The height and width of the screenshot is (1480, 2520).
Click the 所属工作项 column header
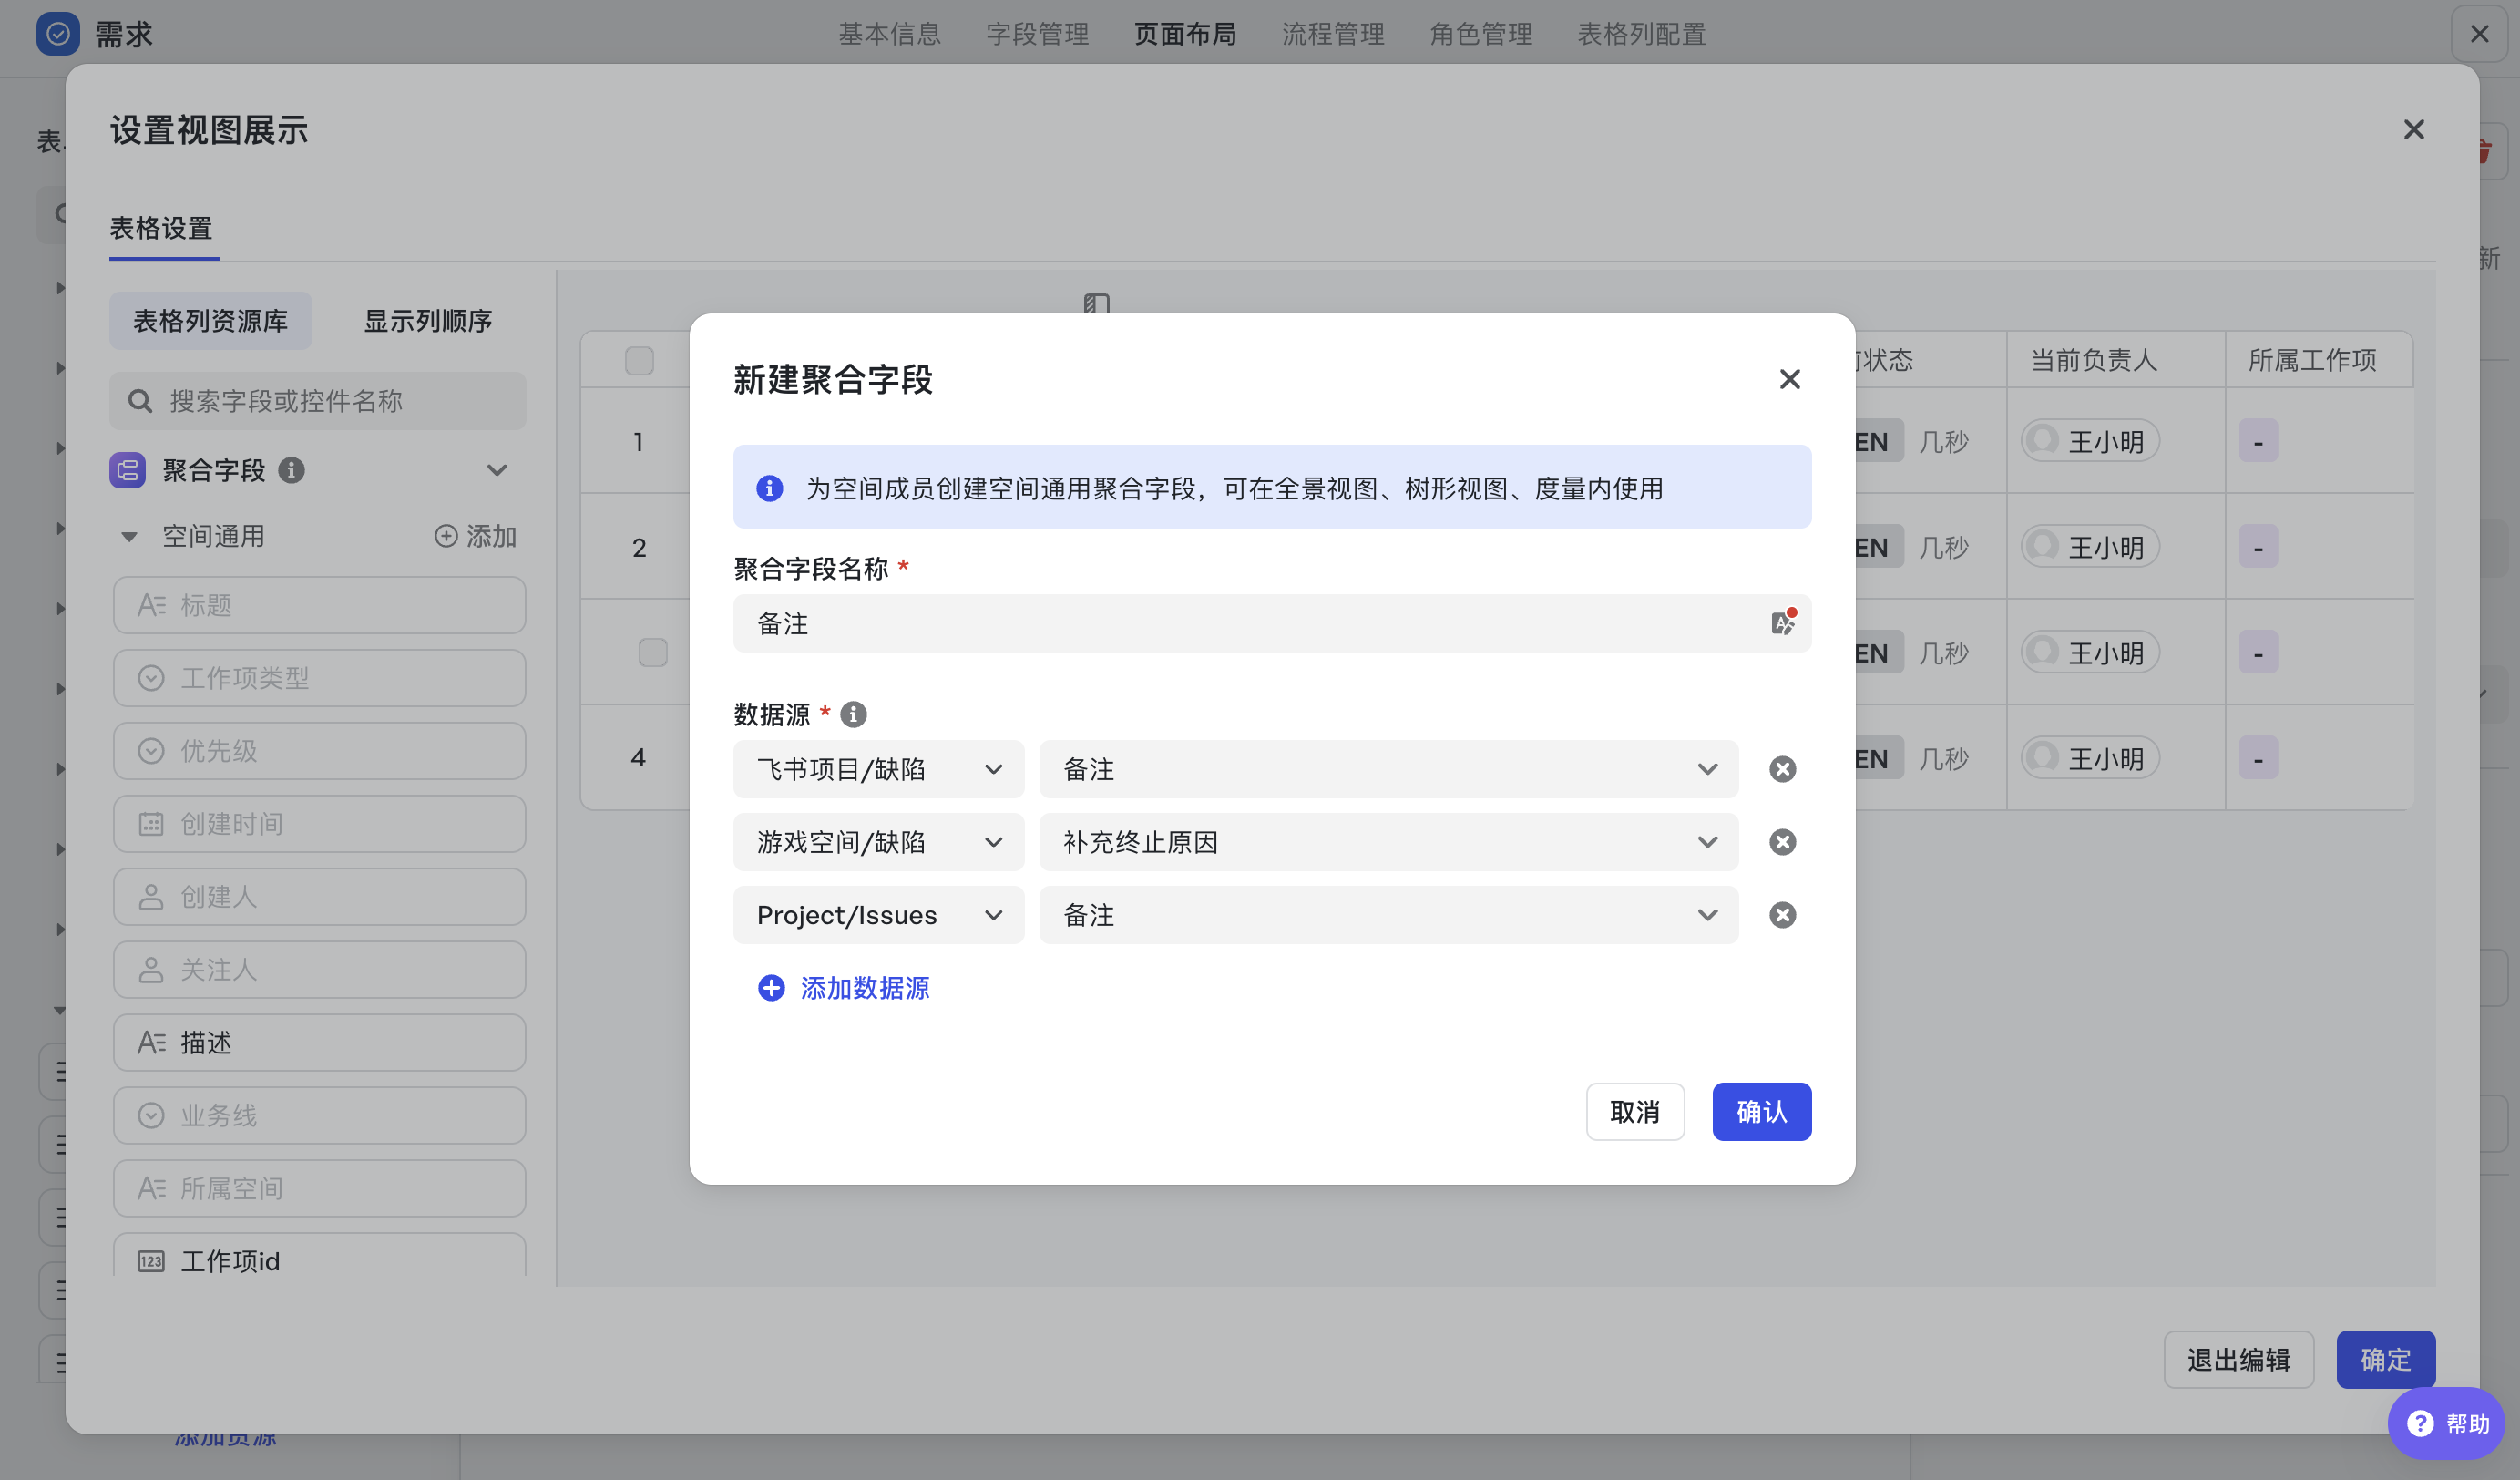[2312, 360]
